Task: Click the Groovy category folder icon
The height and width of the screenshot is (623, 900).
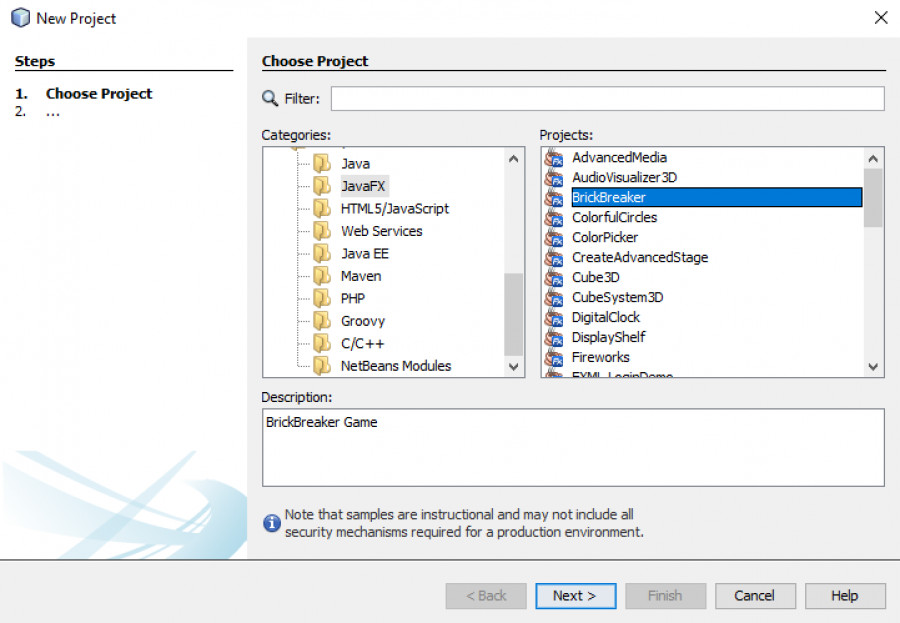Action: click(322, 321)
